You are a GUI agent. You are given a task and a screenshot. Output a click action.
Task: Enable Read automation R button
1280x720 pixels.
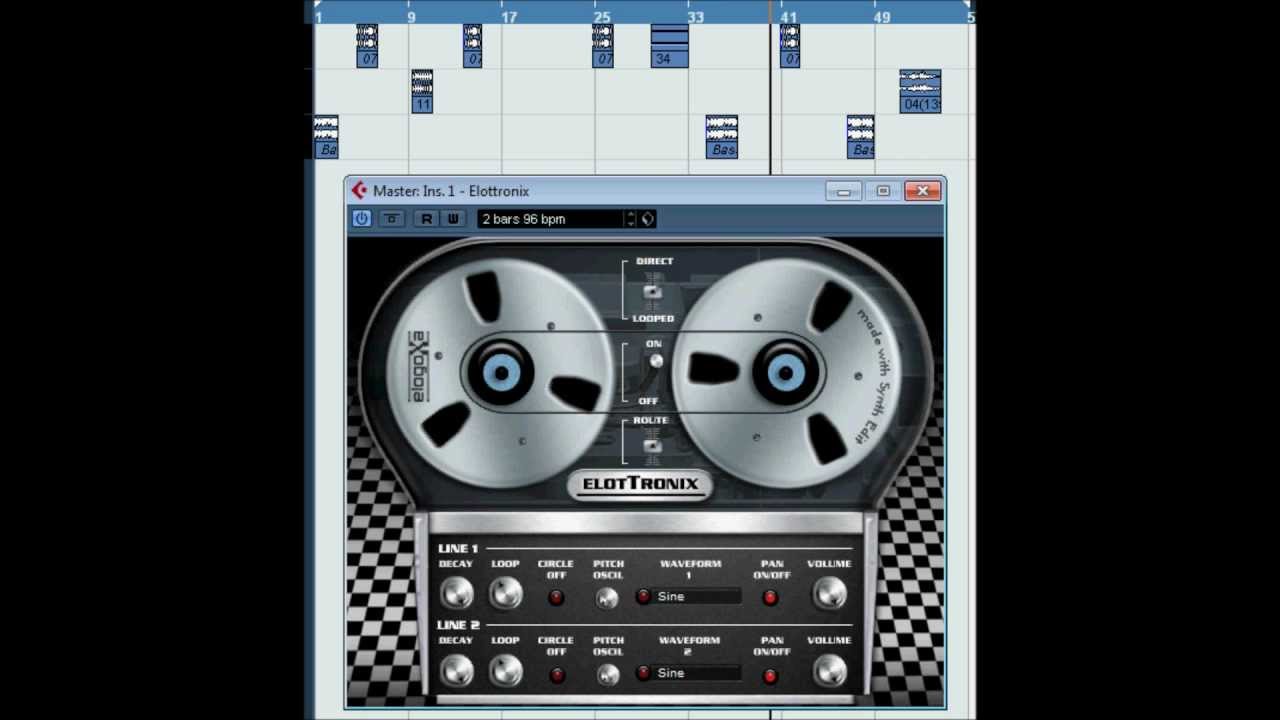coord(427,218)
